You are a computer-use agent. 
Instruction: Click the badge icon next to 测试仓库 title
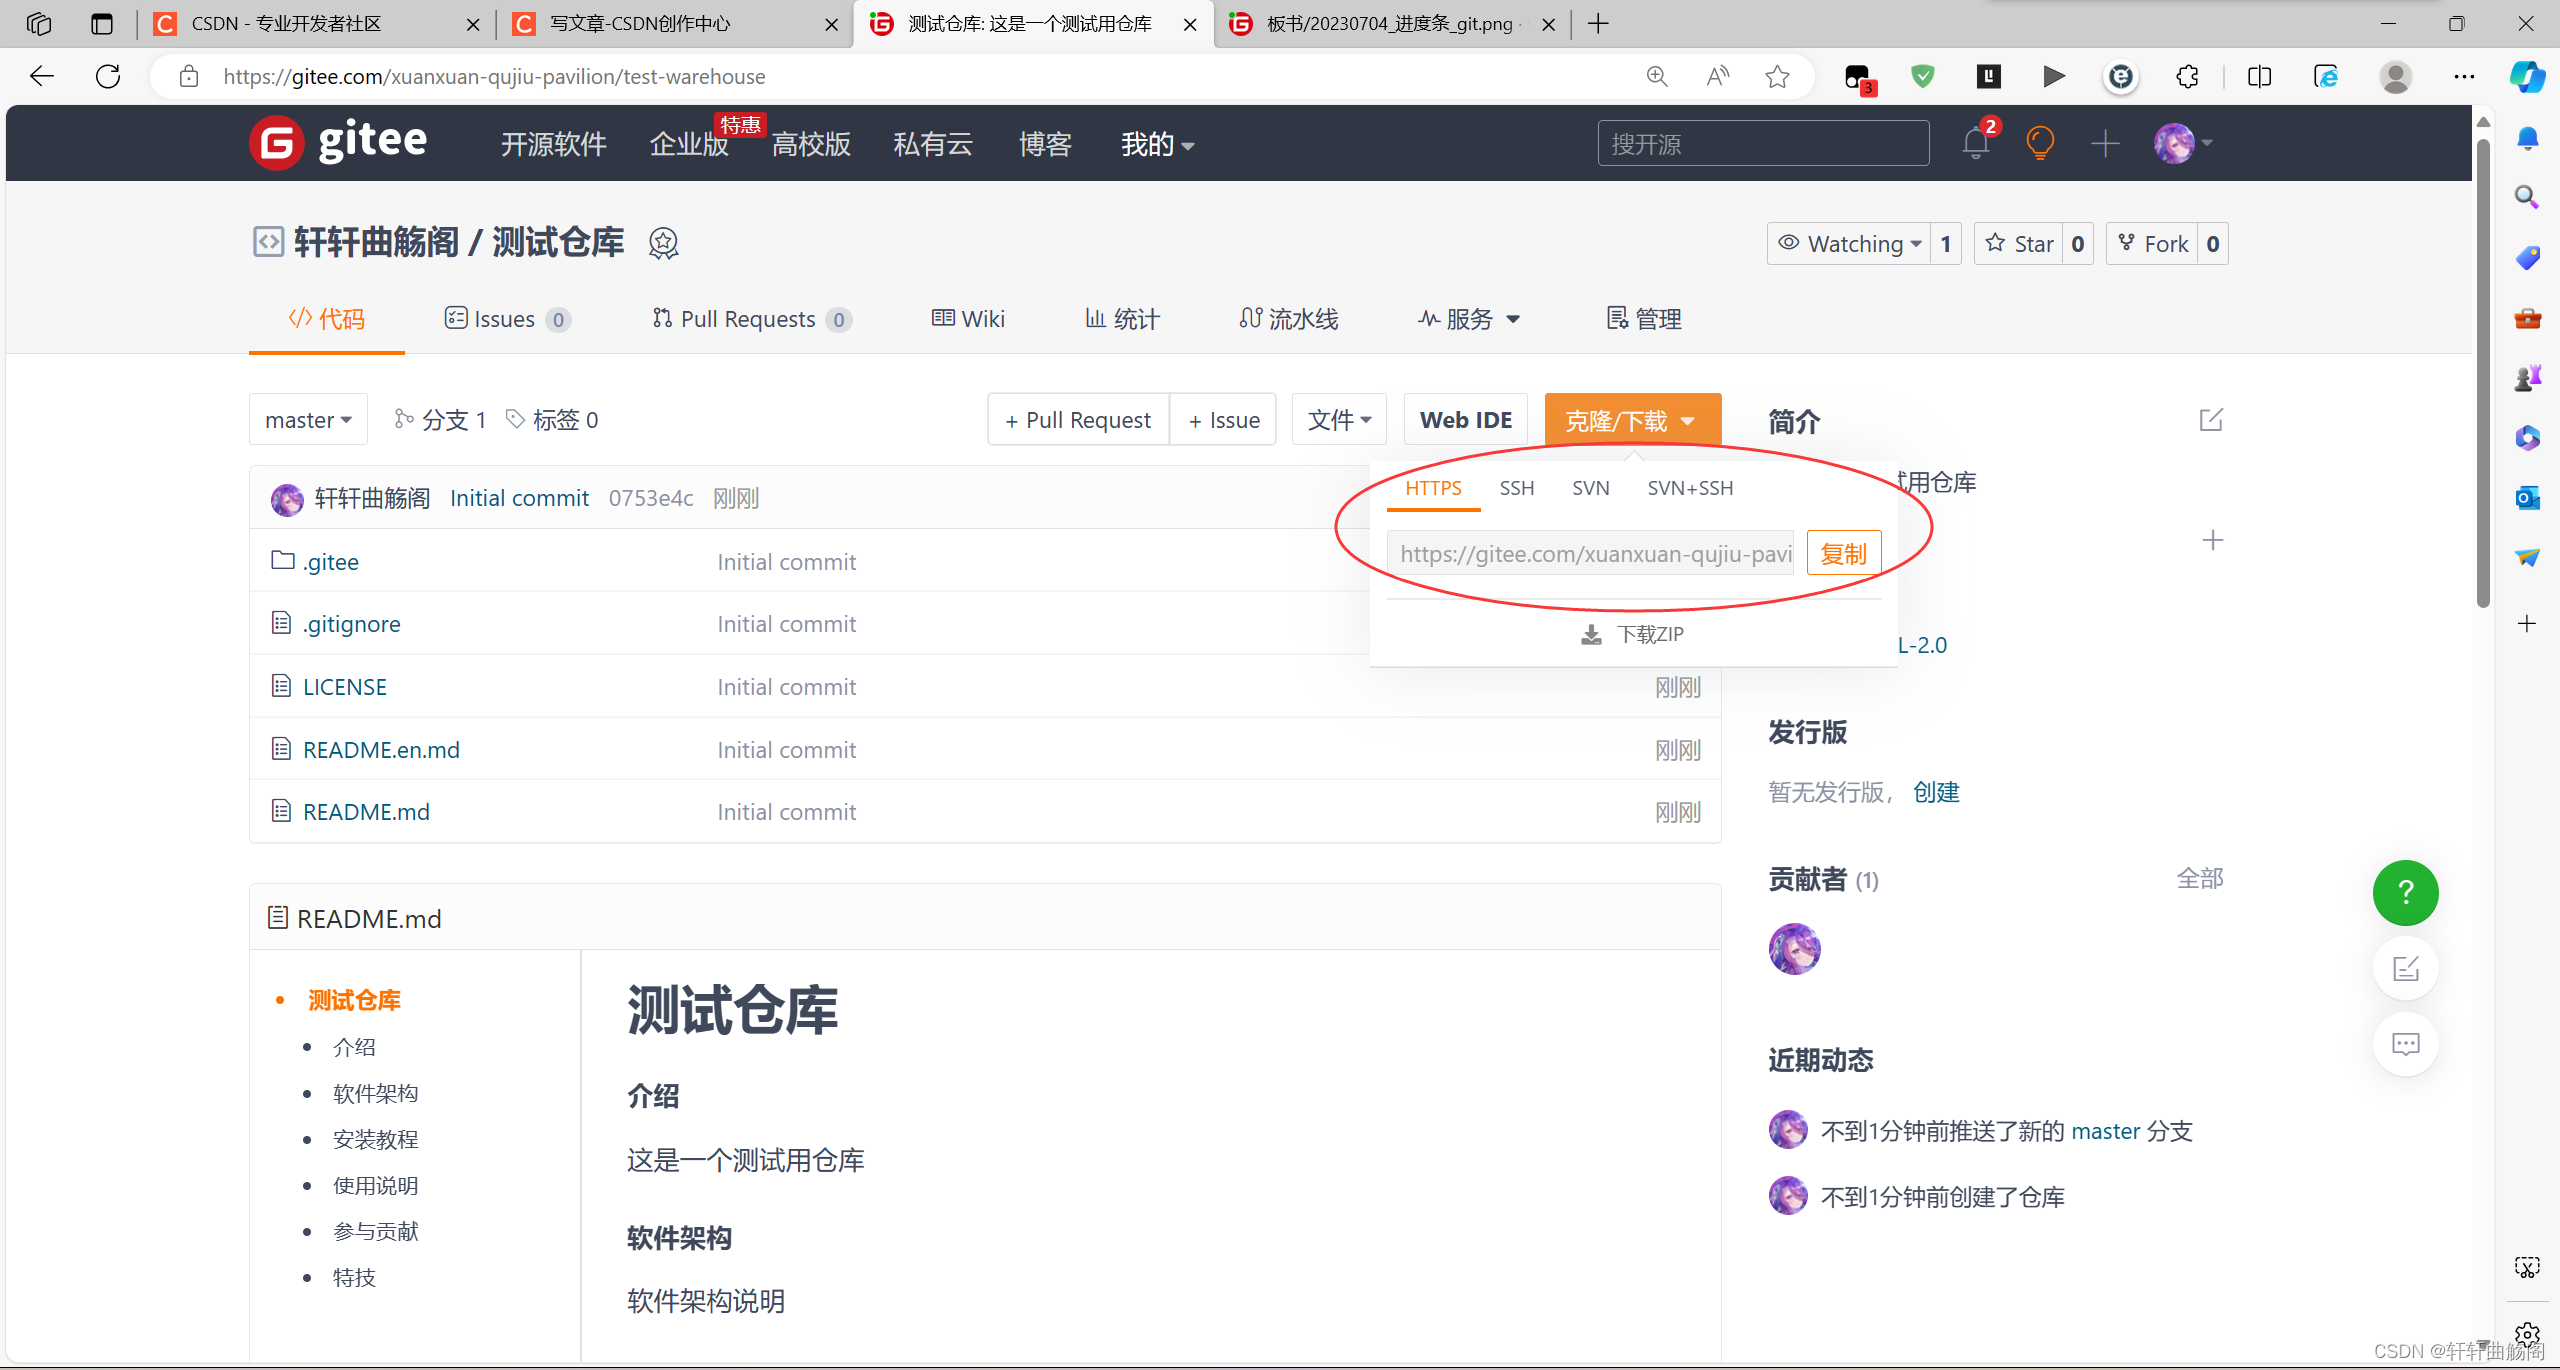coord(664,243)
